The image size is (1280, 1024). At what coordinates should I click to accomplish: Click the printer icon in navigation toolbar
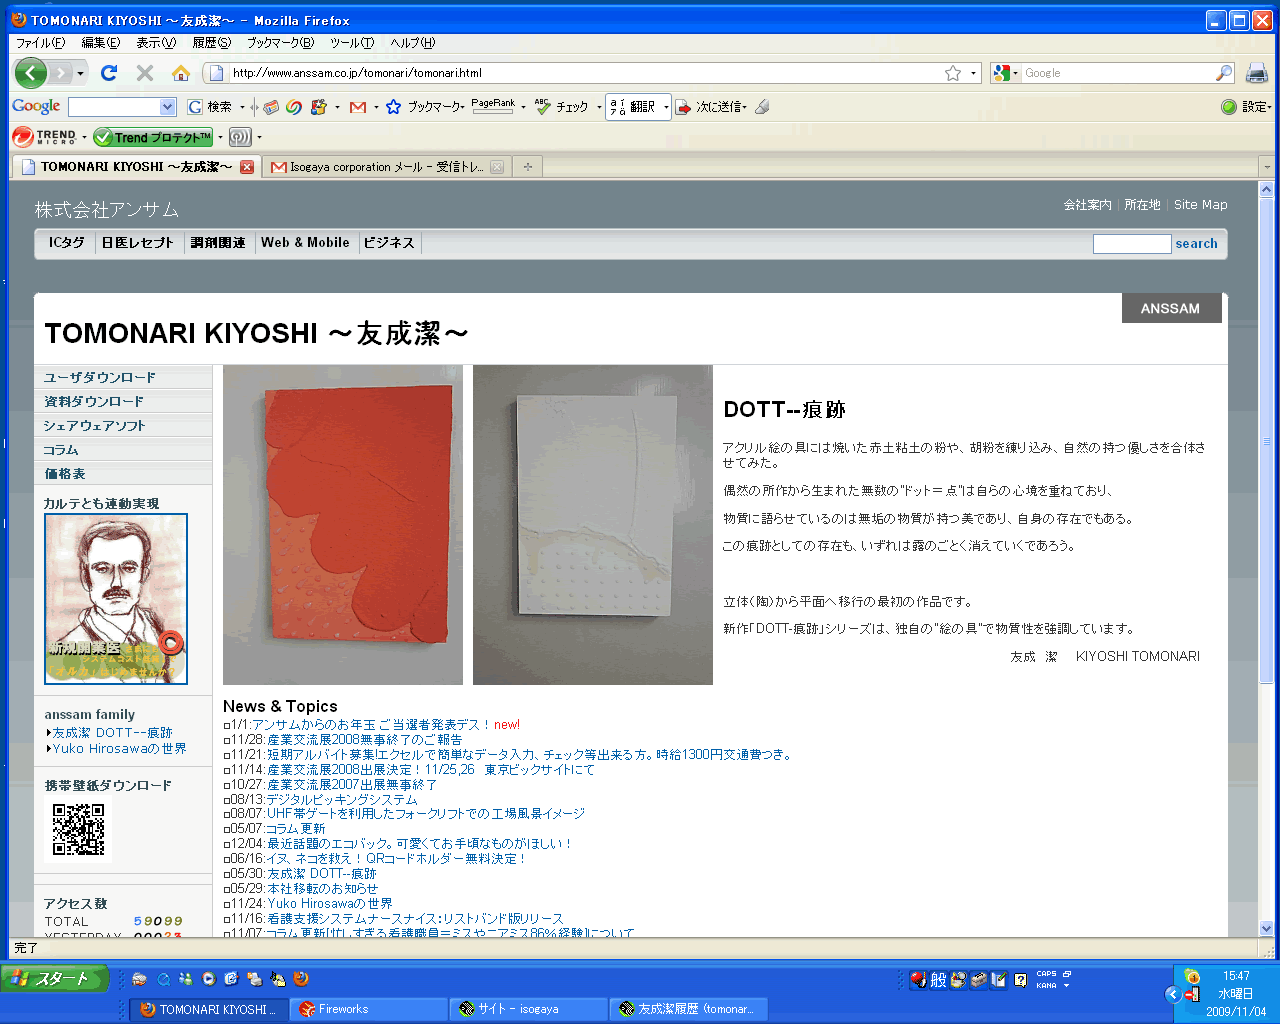pyautogui.click(x=1257, y=73)
